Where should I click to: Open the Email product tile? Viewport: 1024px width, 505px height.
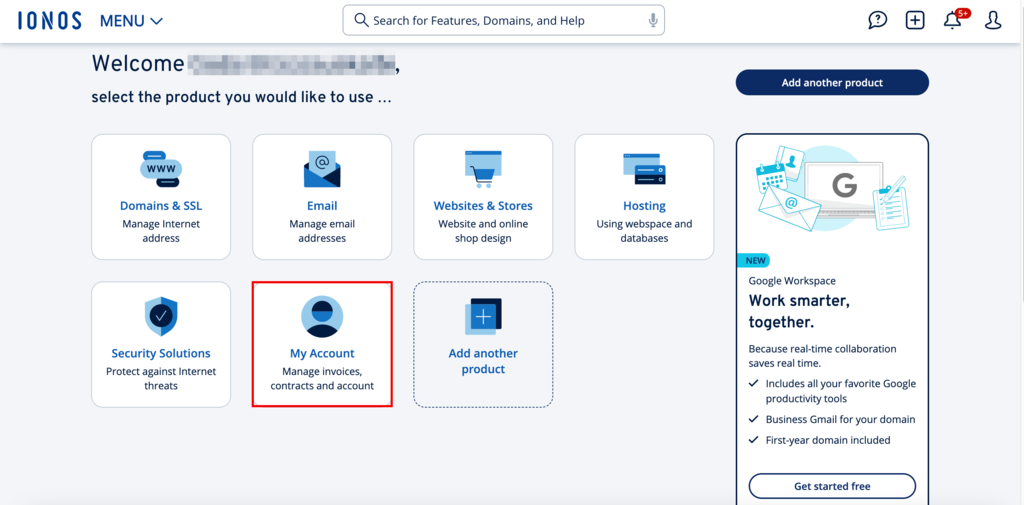(x=322, y=197)
